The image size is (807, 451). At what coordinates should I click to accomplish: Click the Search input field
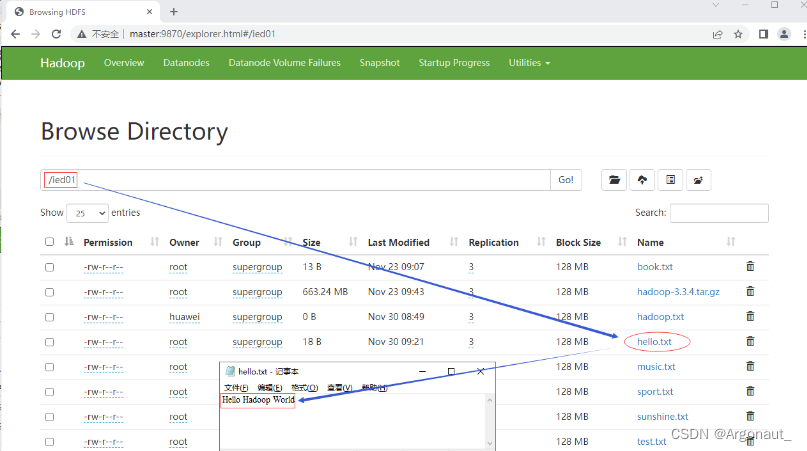719,213
